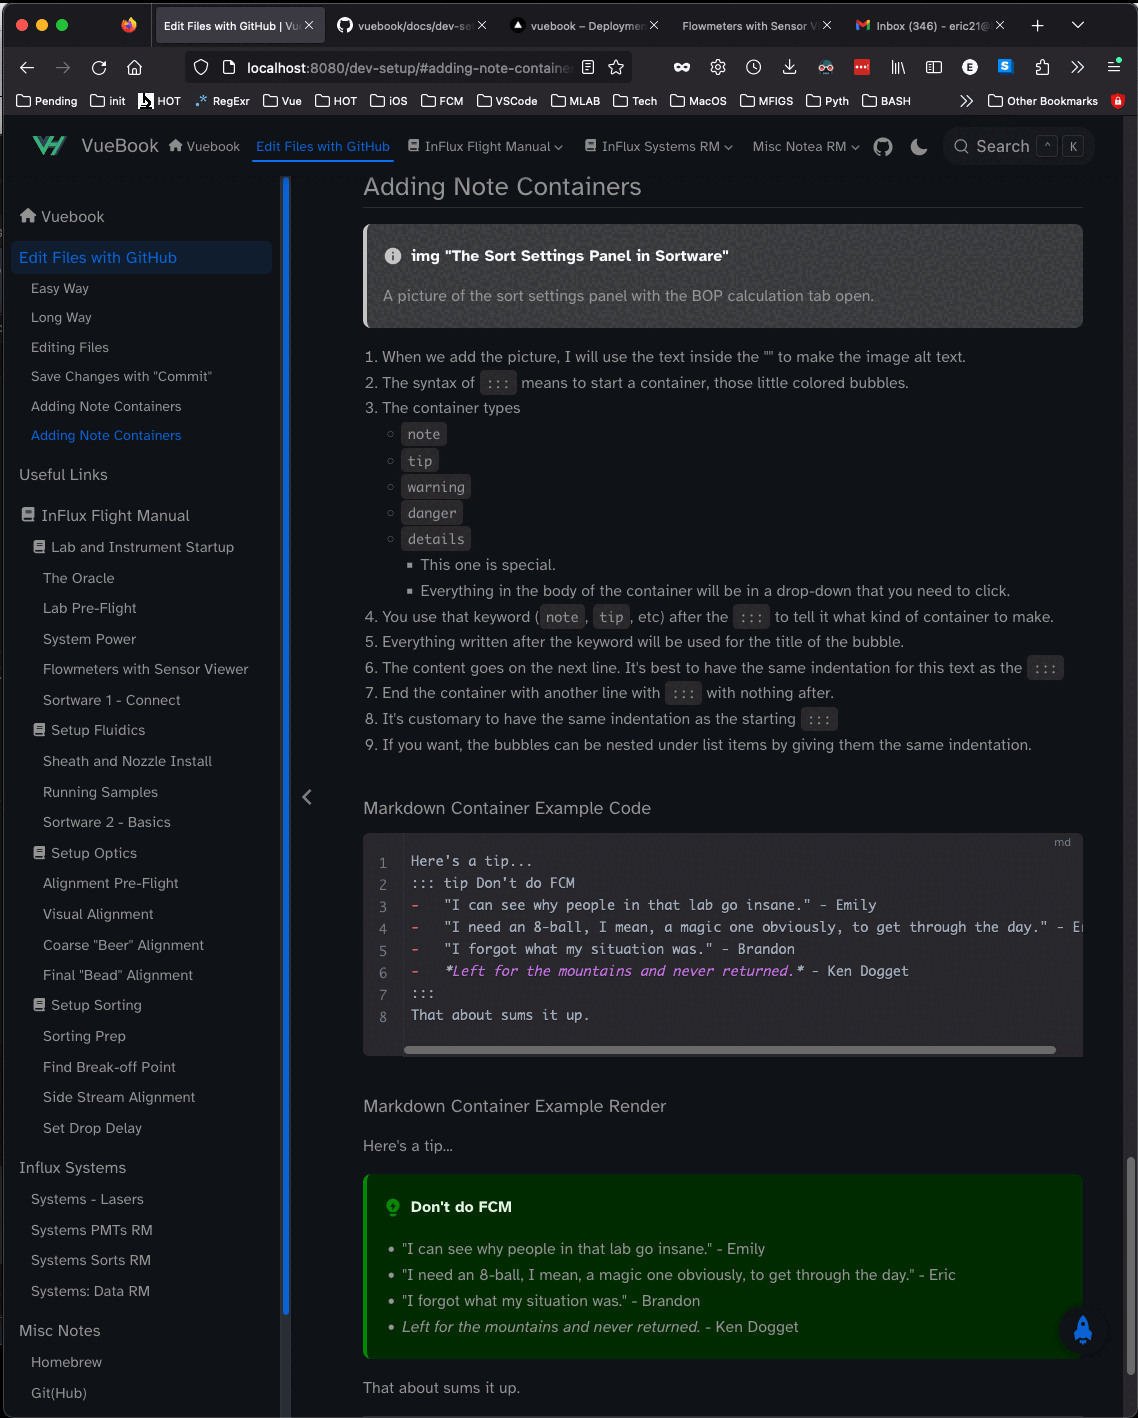Open the RegExr bookmark

click(x=222, y=101)
